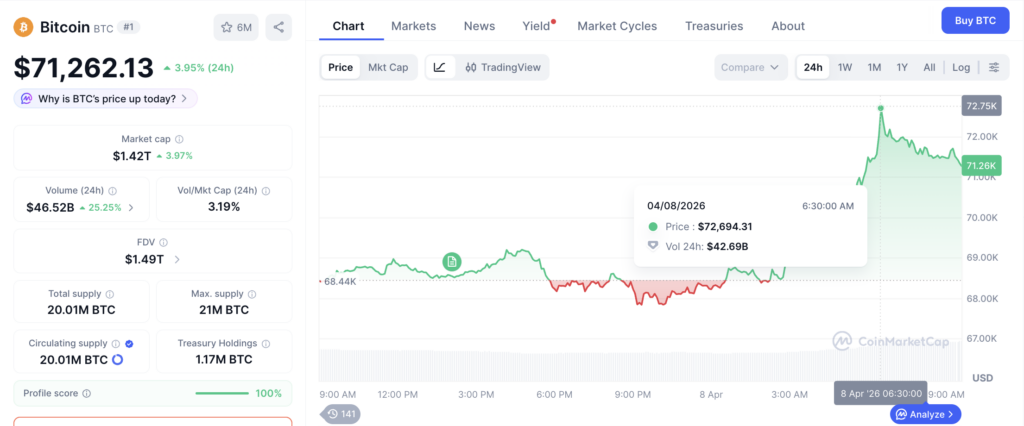Click the Buy BTC button
The height and width of the screenshot is (426, 1024).
pyautogui.click(x=975, y=20)
